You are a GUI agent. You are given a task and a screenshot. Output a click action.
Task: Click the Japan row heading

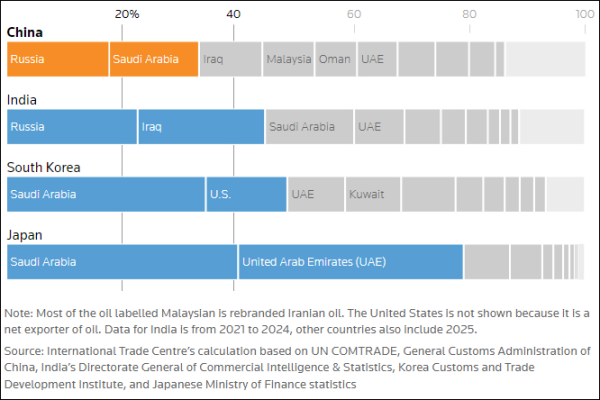tap(25, 235)
